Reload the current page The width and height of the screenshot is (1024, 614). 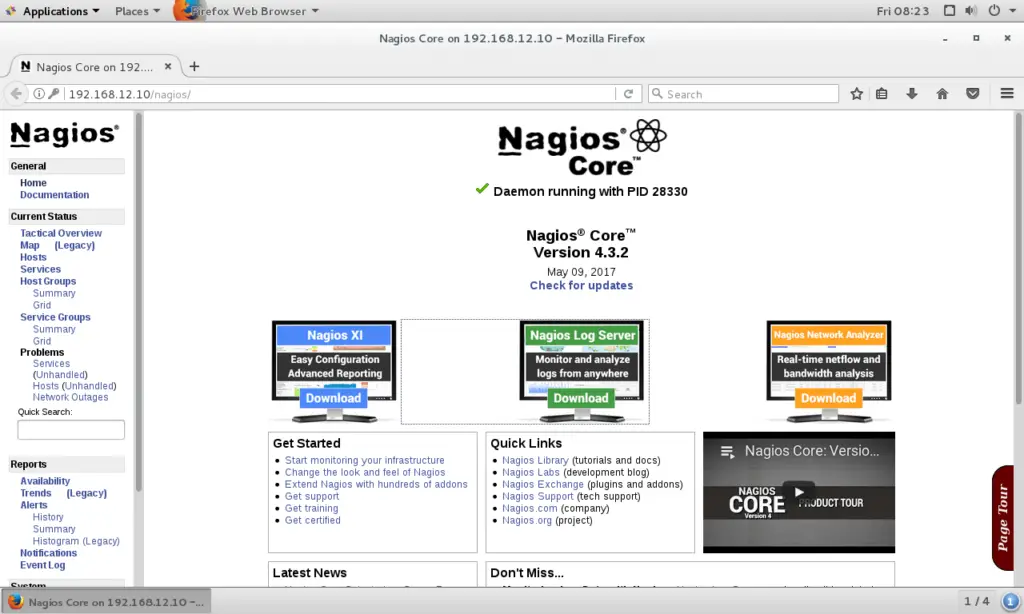(628, 93)
